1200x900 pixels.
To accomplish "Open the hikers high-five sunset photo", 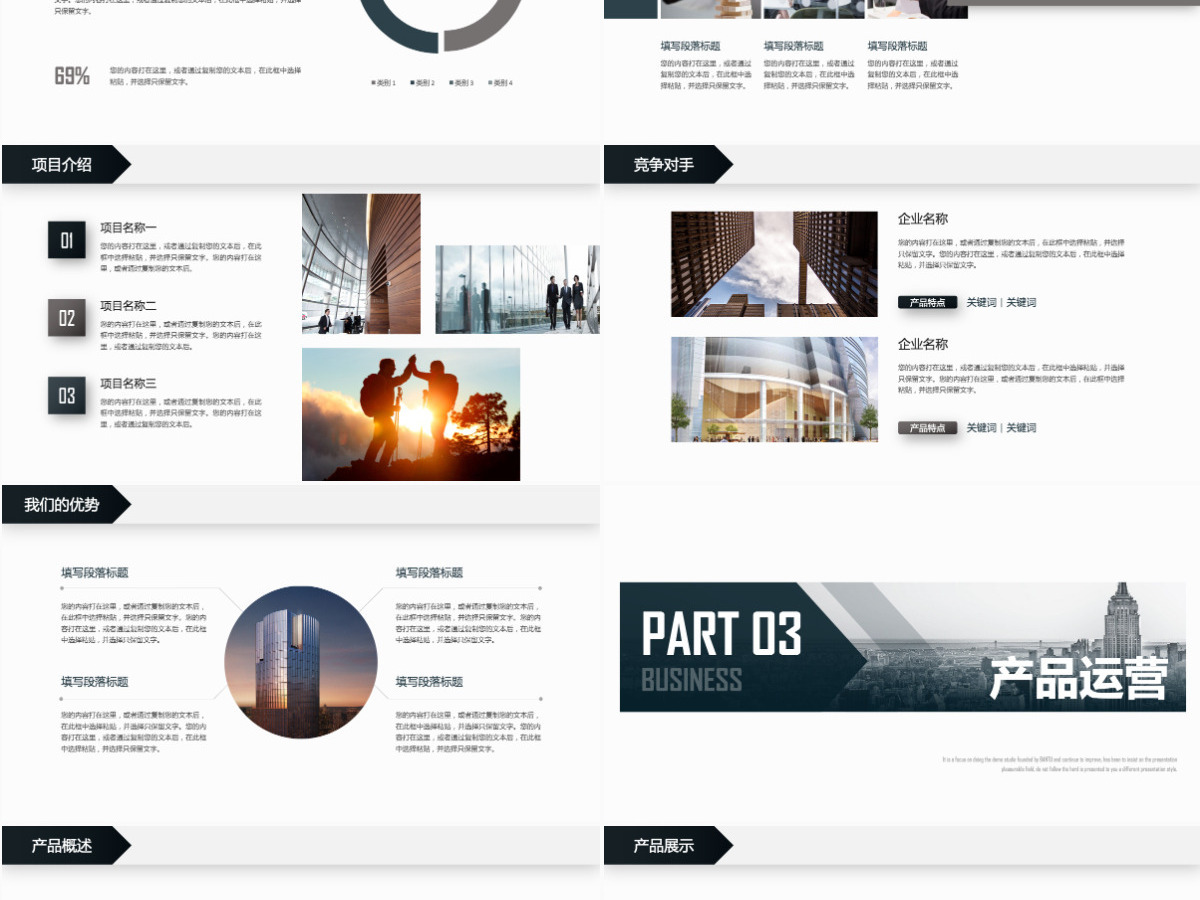I will click(411, 414).
